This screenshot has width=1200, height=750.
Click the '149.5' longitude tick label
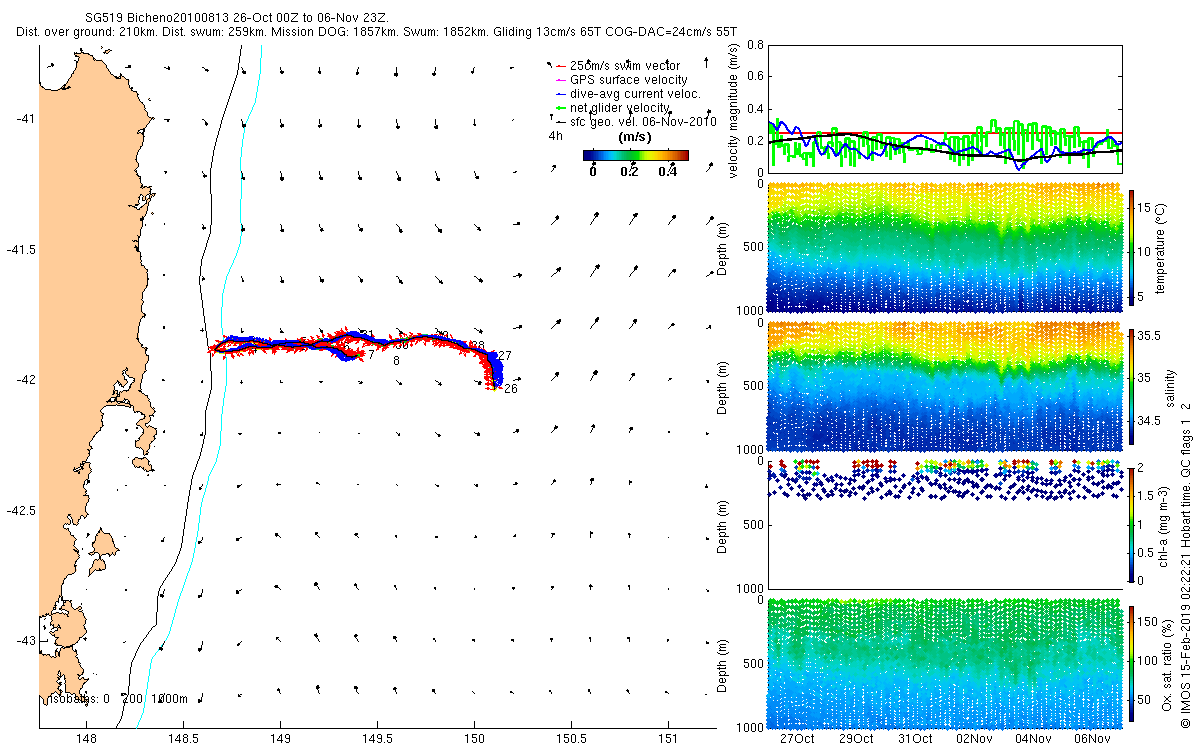(377, 739)
